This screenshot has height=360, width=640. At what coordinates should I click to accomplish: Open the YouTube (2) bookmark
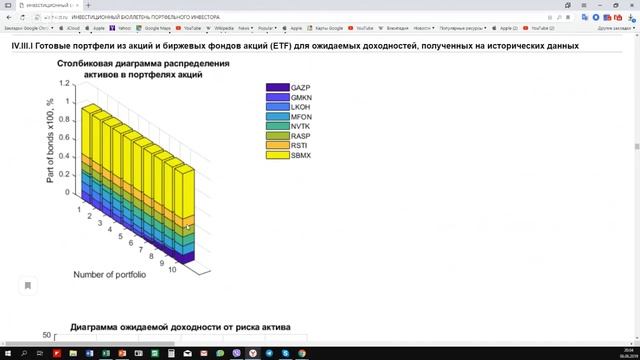tap(539, 28)
